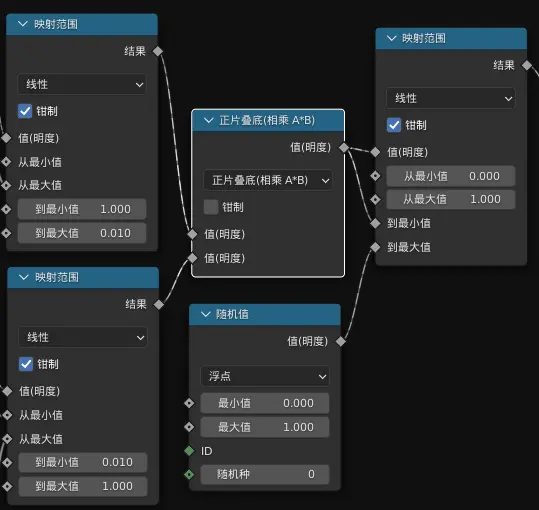Click the 结果 output socket of bottom-left 映射范围 node

pos(159,304)
